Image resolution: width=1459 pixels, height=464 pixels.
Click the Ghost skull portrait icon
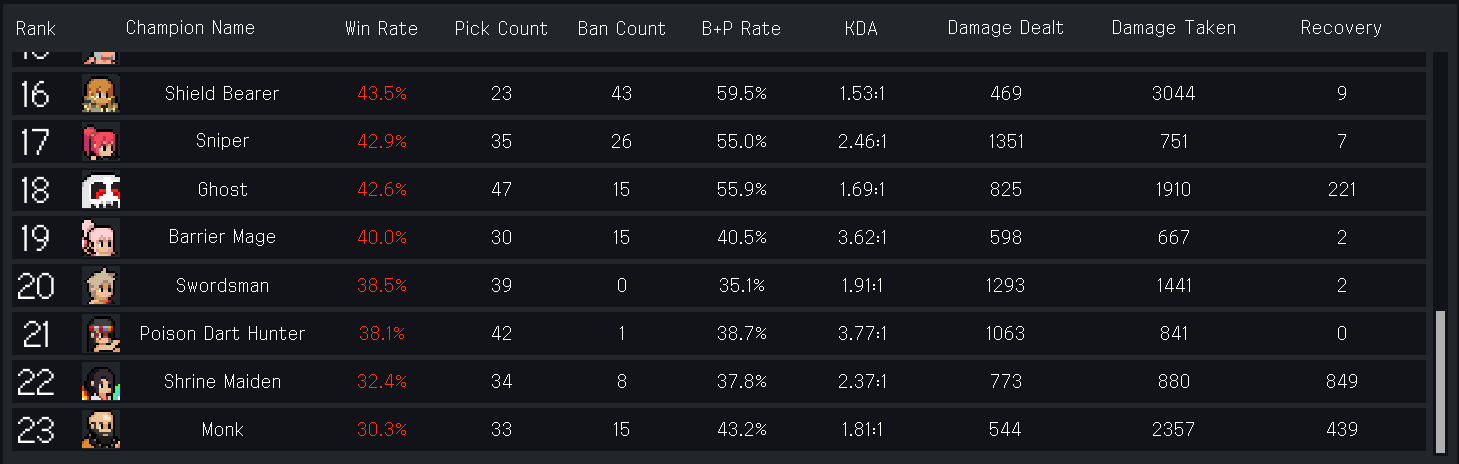(x=100, y=190)
